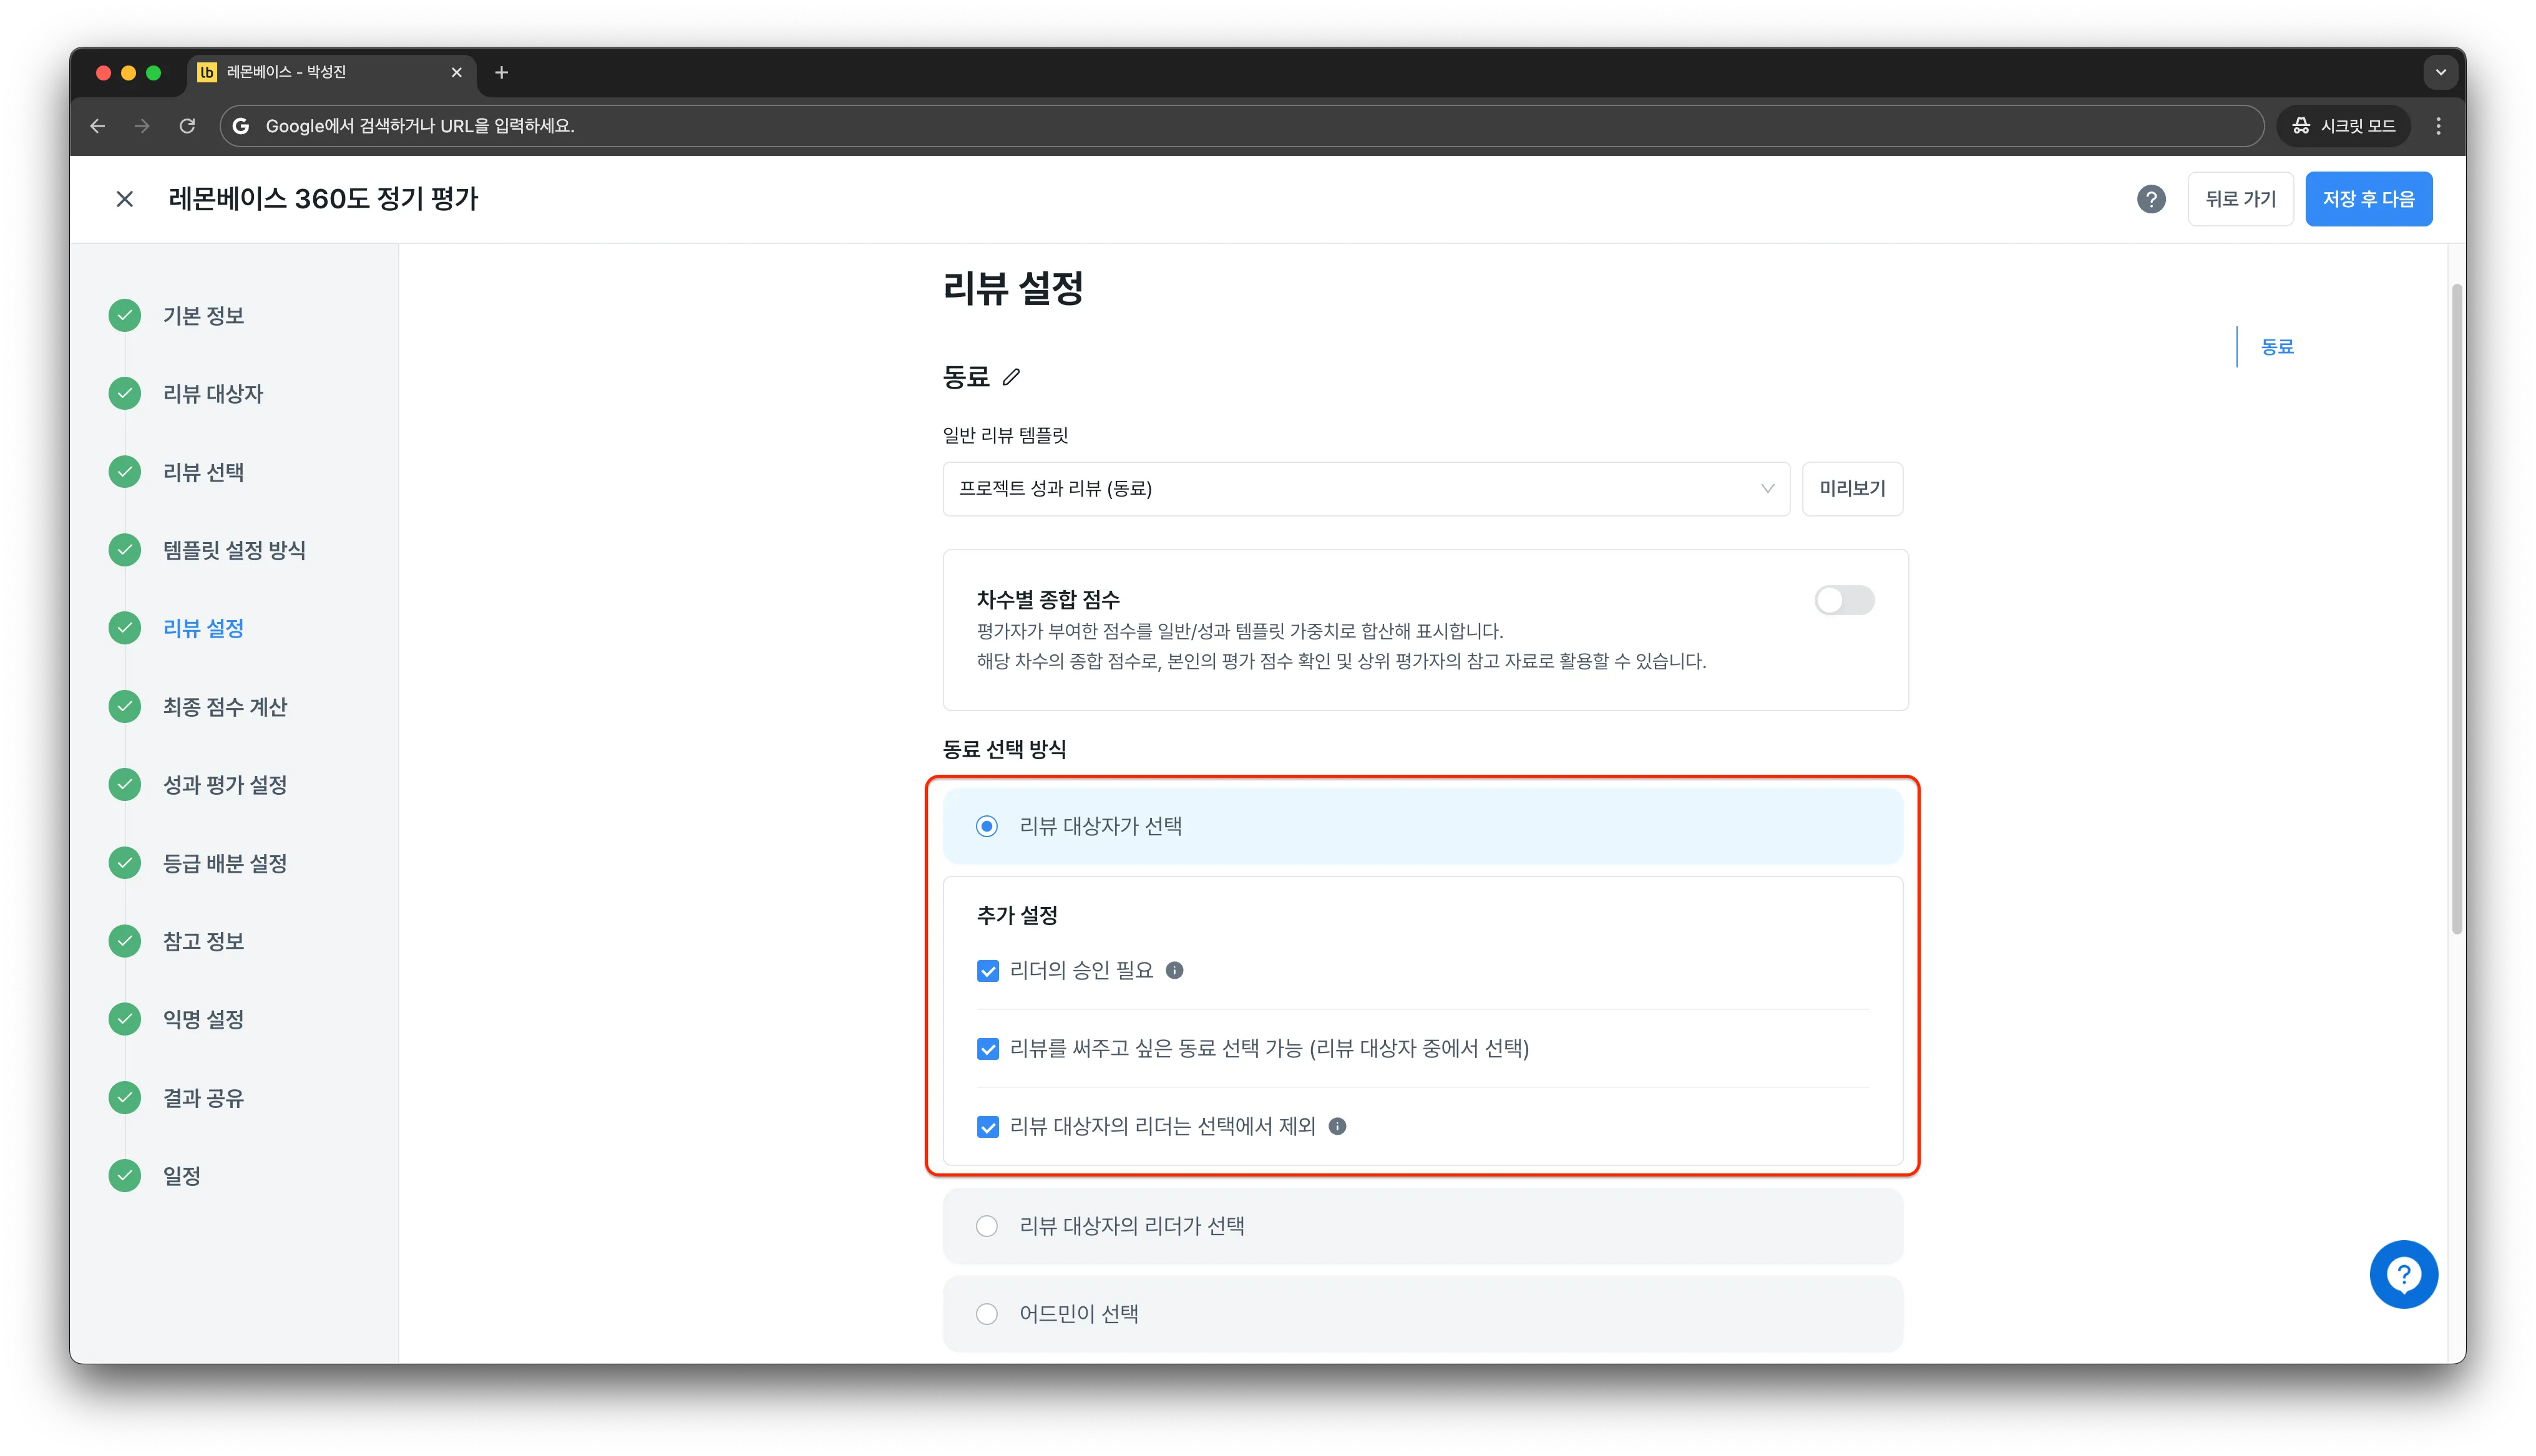Click the 리뷰 설정 current step label
Viewport: 2536px width, 1456px height.
(204, 628)
